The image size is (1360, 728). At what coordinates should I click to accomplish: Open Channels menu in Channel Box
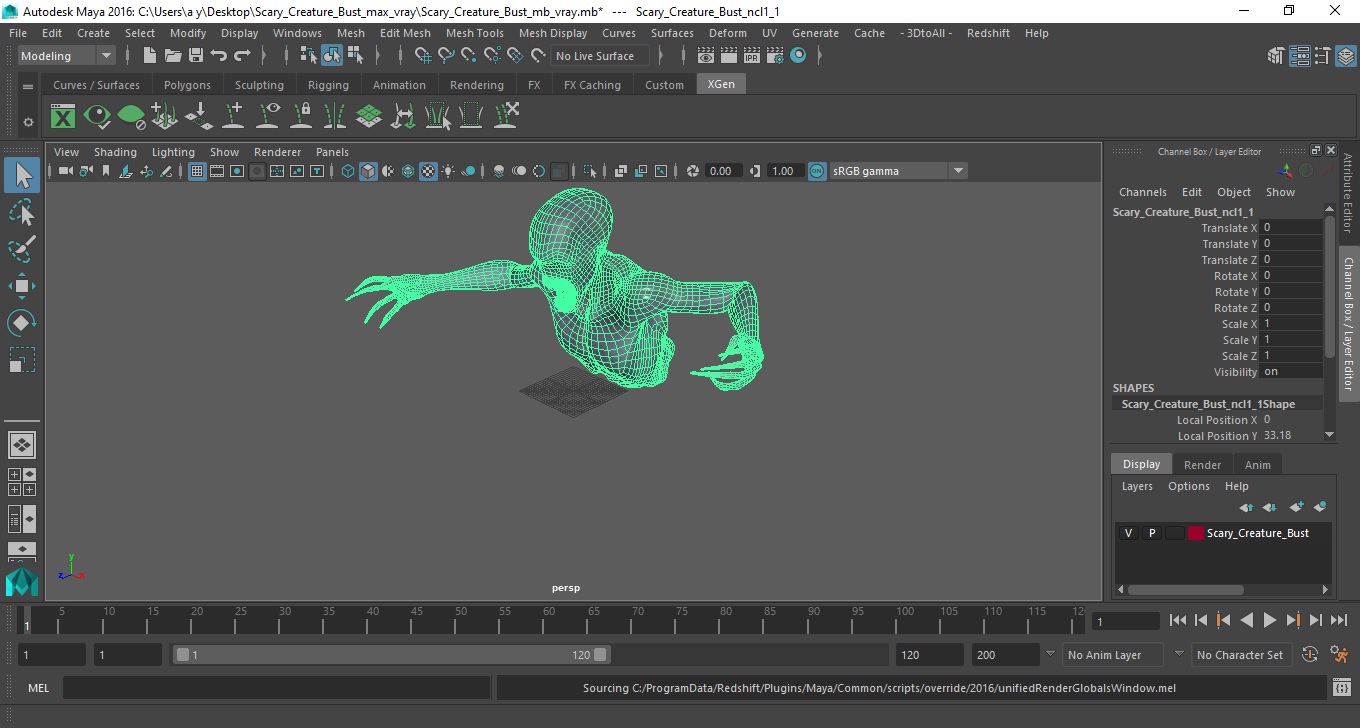coord(1142,192)
